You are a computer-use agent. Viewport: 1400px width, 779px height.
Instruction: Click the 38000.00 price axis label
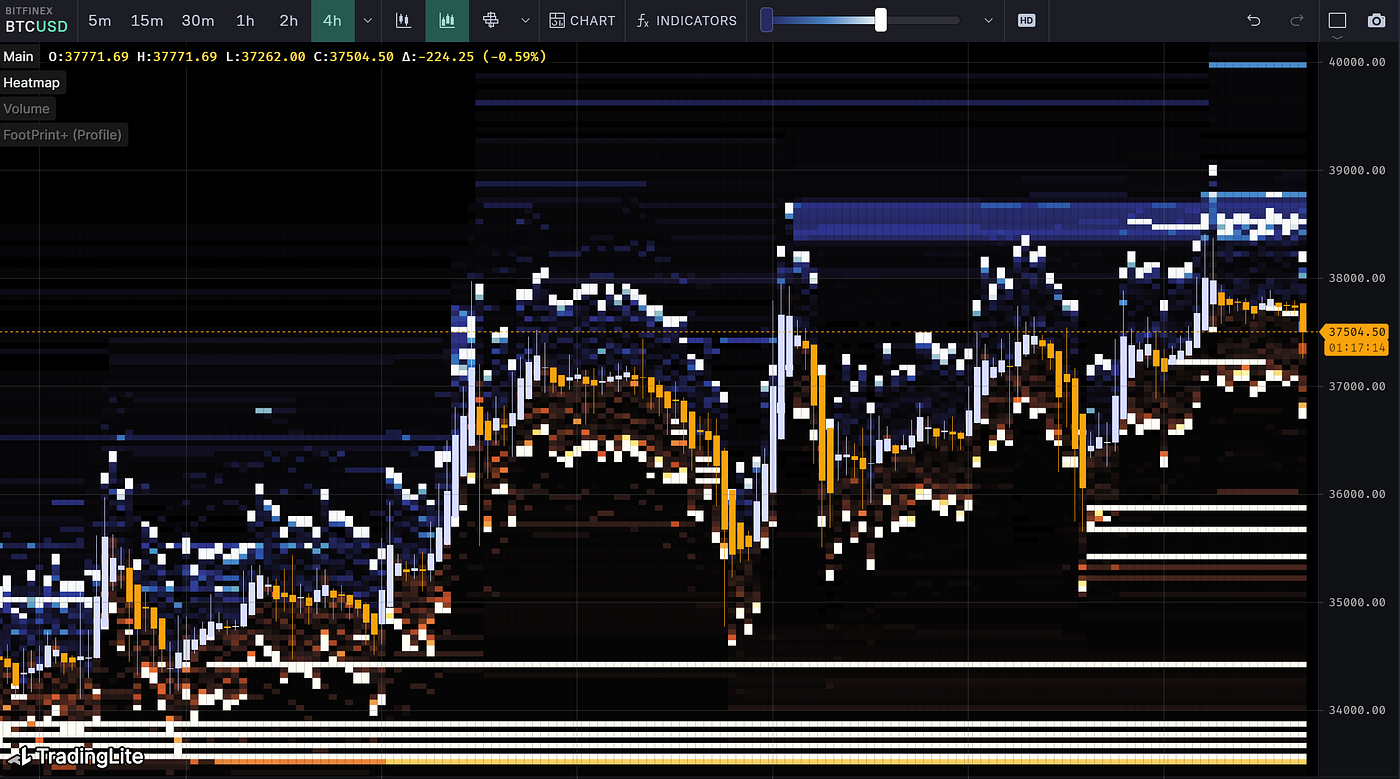1357,278
